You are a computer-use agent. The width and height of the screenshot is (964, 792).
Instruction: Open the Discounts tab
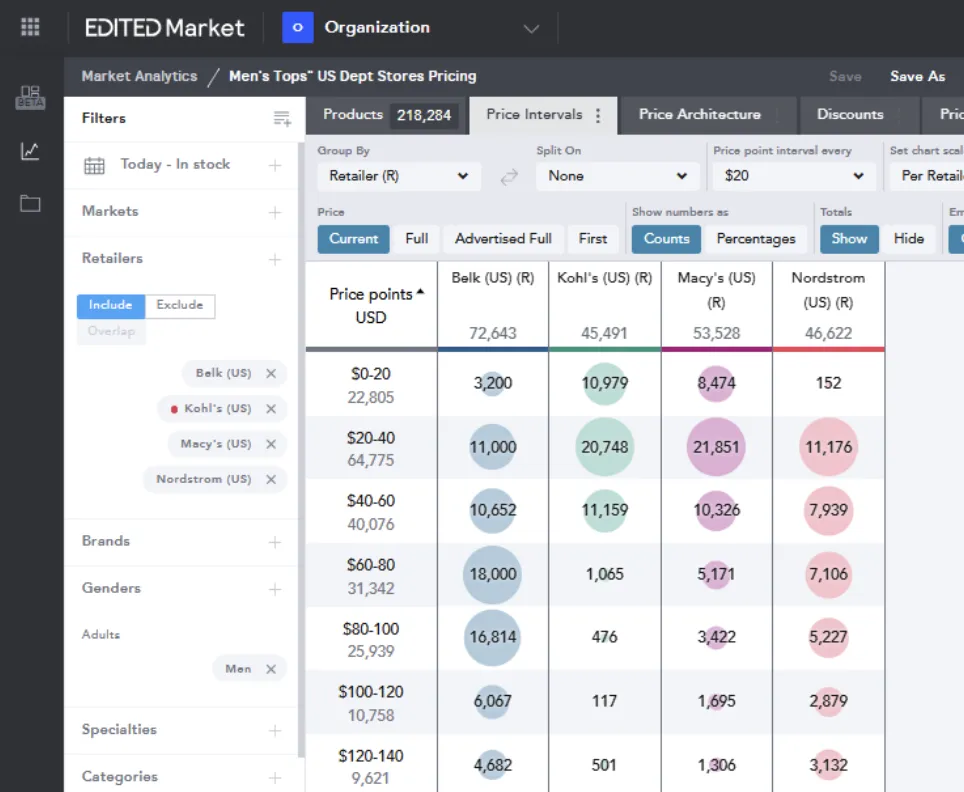pyautogui.click(x=849, y=115)
